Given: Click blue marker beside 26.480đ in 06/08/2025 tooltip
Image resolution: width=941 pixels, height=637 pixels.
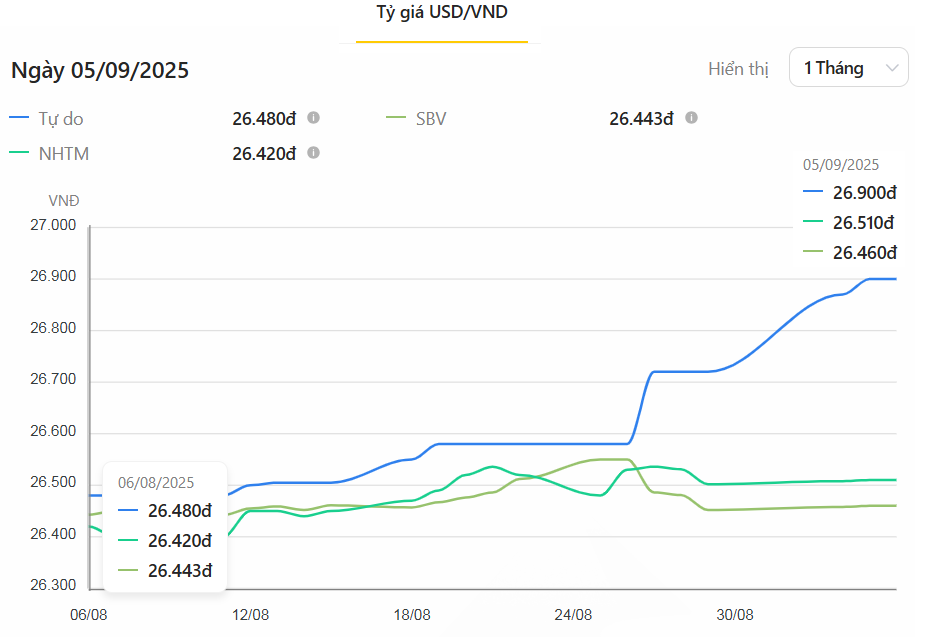Looking at the screenshot, I should tap(128, 510).
